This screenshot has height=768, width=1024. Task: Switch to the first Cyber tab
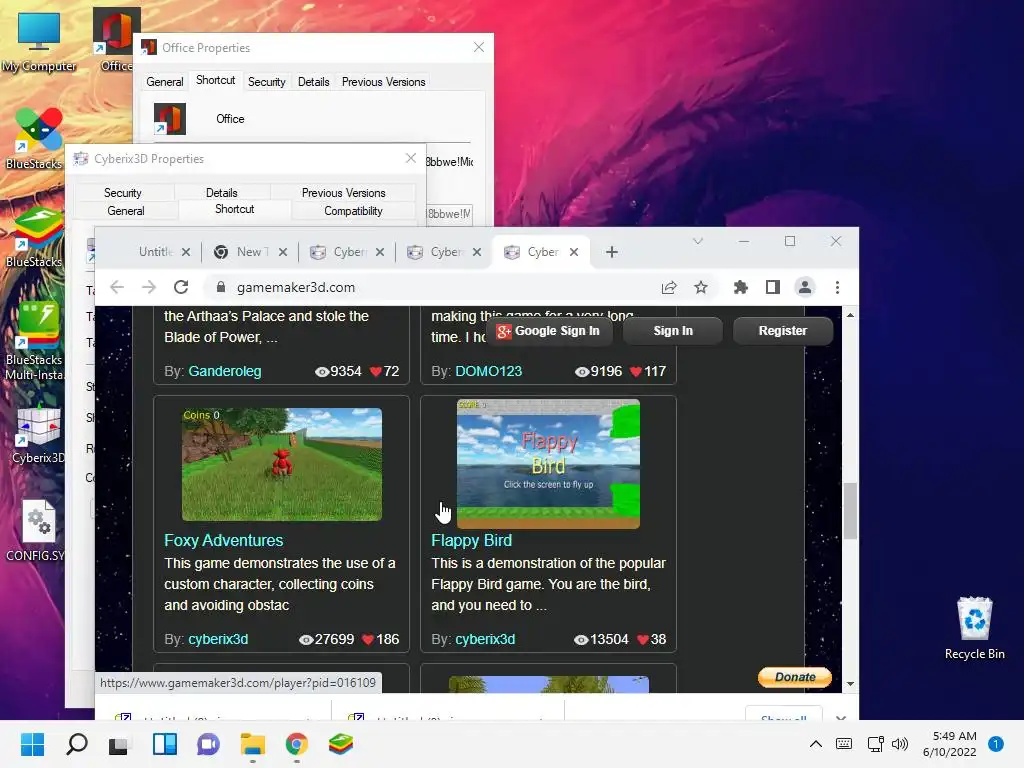(347, 252)
